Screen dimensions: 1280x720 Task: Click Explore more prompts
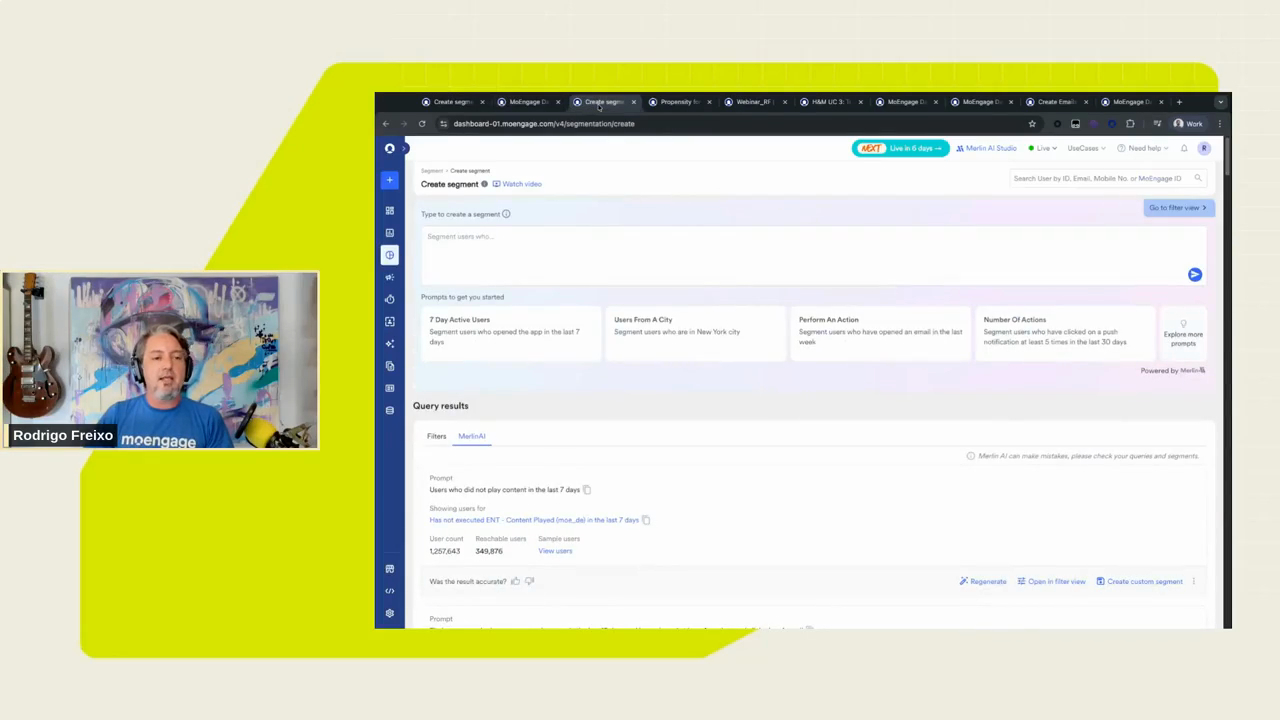[x=1183, y=334]
